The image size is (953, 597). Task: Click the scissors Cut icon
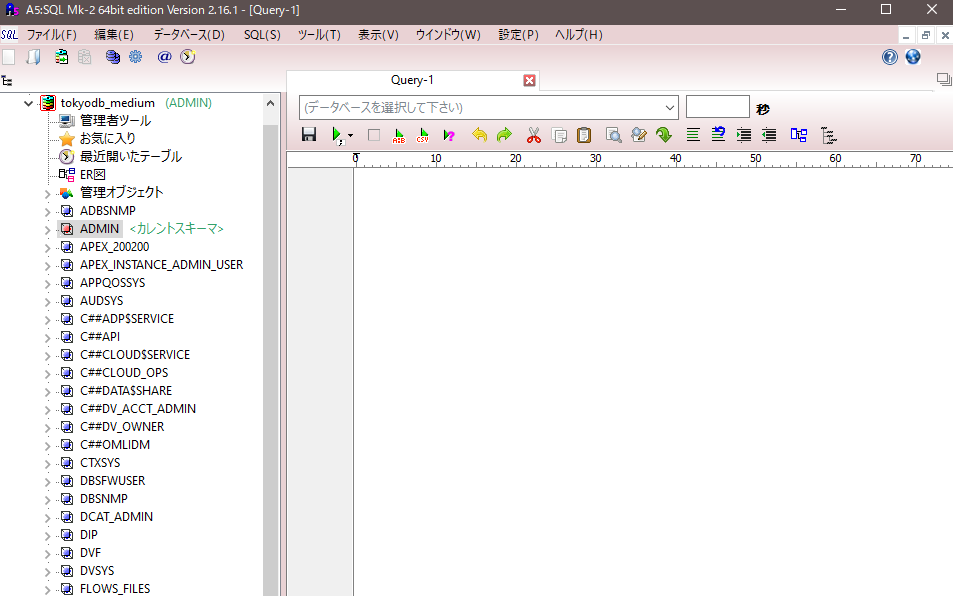534,135
